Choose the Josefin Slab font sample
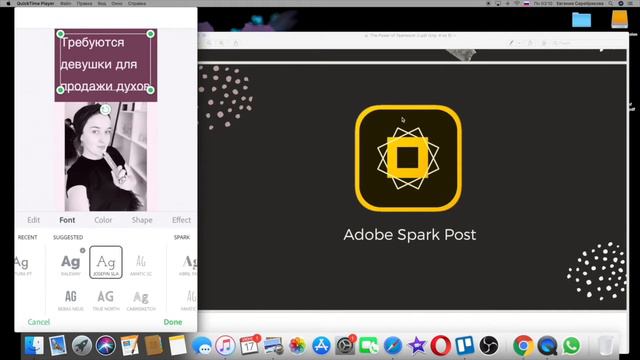Screen dimensions: 640x360 pos(106,262)
